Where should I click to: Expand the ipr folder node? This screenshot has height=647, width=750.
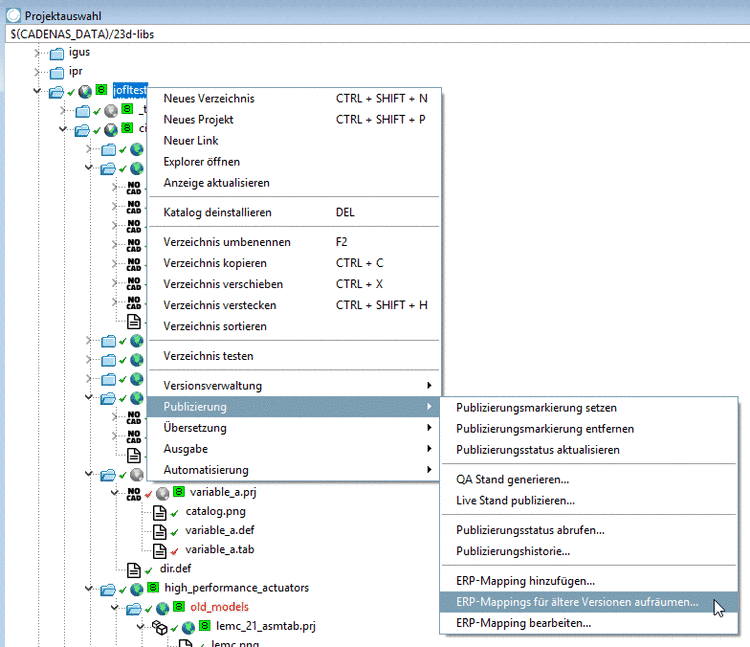pyautogui.click(x=37, y=72)
